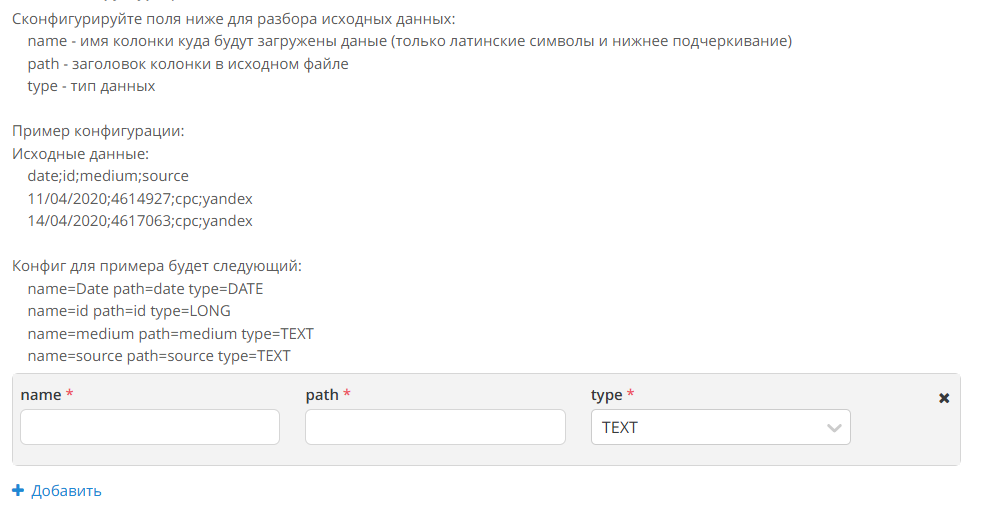Image resolution: width=990 pixels, height=516 pixels.
Task: Click the red asterisk next to name
Action: (x=69, y=393)
